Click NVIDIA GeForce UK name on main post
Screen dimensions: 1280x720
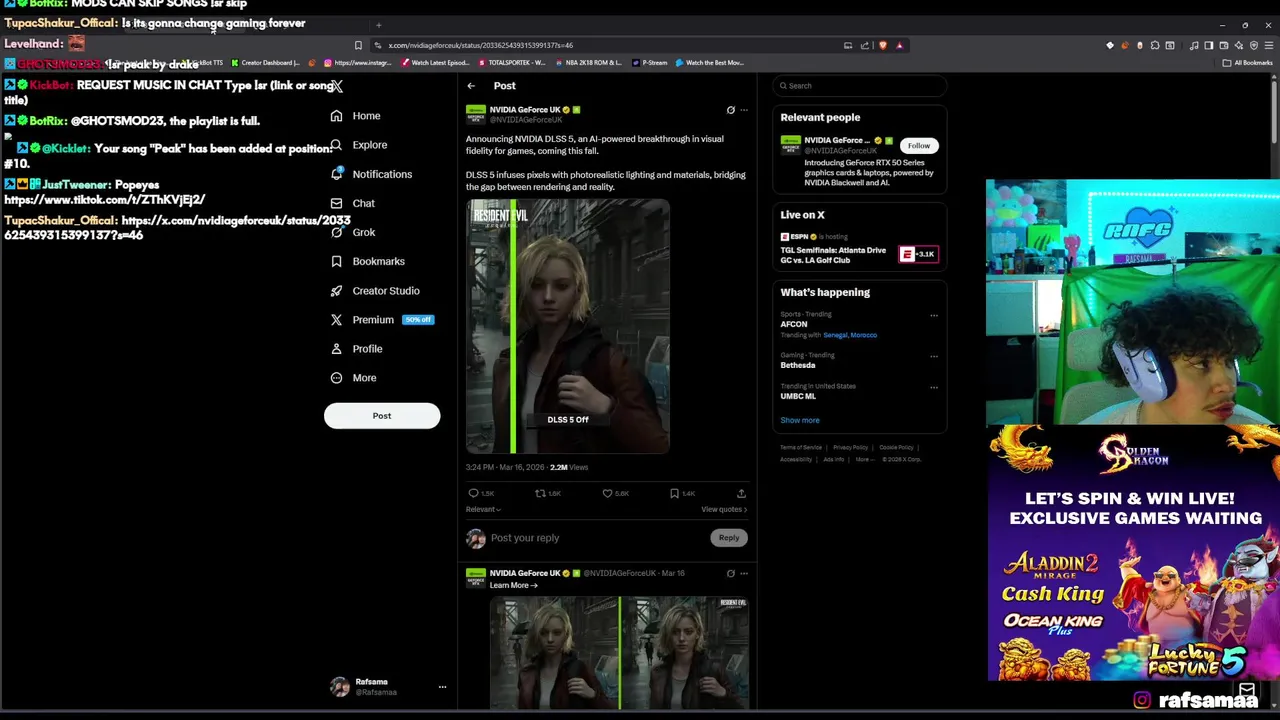[x=525, y=110]
